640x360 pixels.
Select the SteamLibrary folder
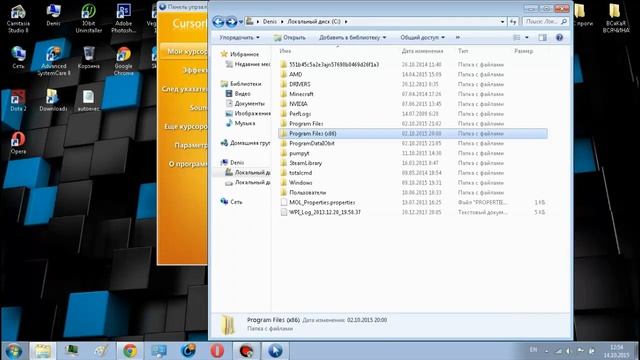point(413,163)
